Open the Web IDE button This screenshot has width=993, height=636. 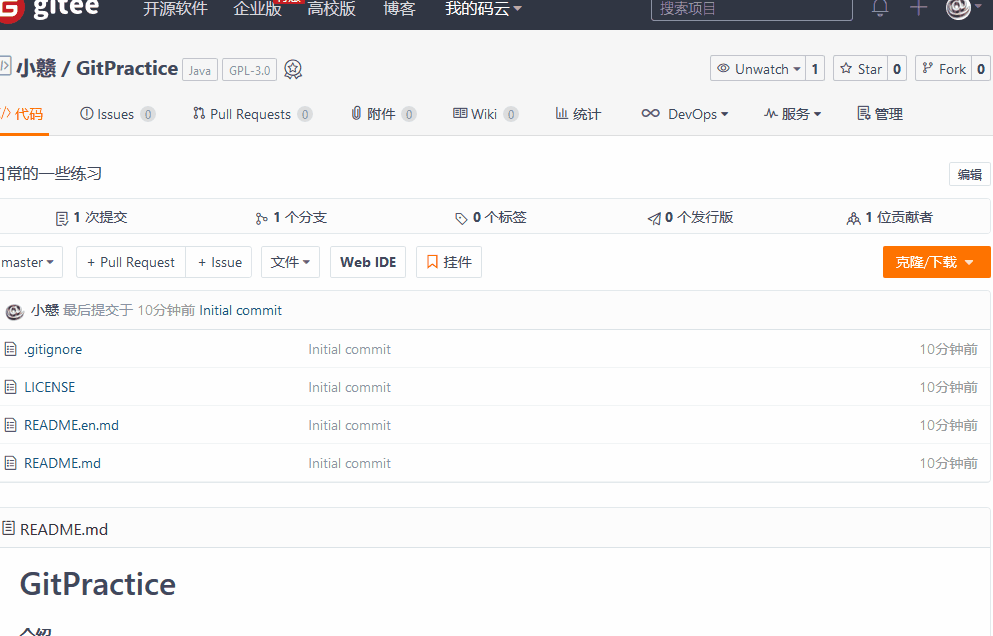coord(368,262)
